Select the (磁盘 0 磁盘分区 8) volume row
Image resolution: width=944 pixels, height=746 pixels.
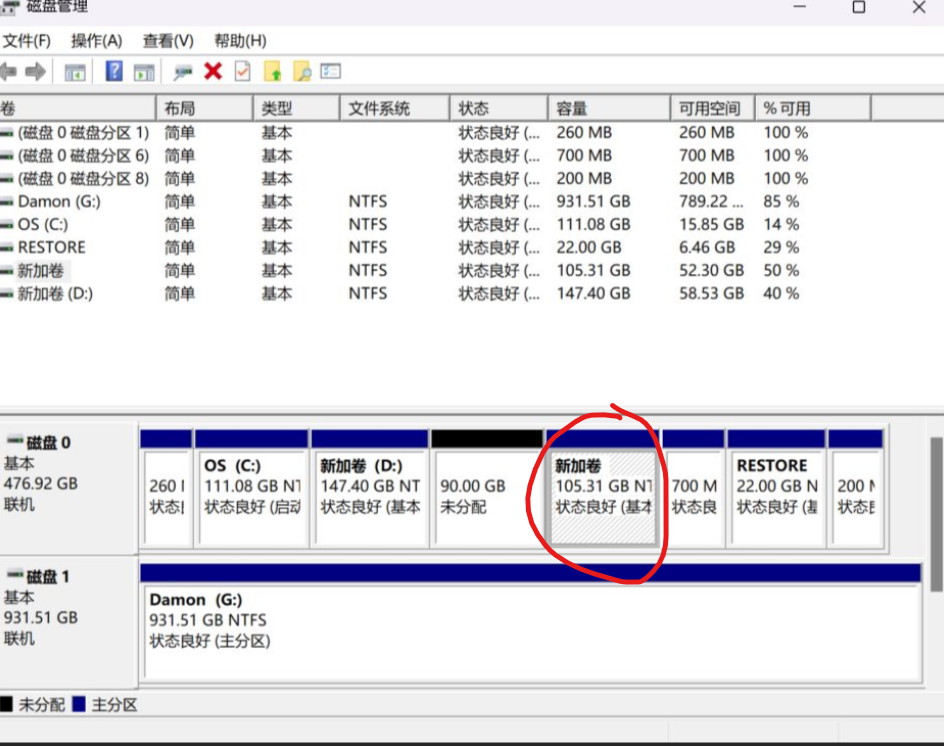[x=435, y=178]
